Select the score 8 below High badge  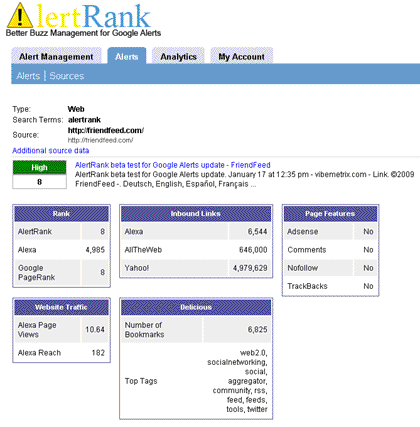tap(39, 182)
